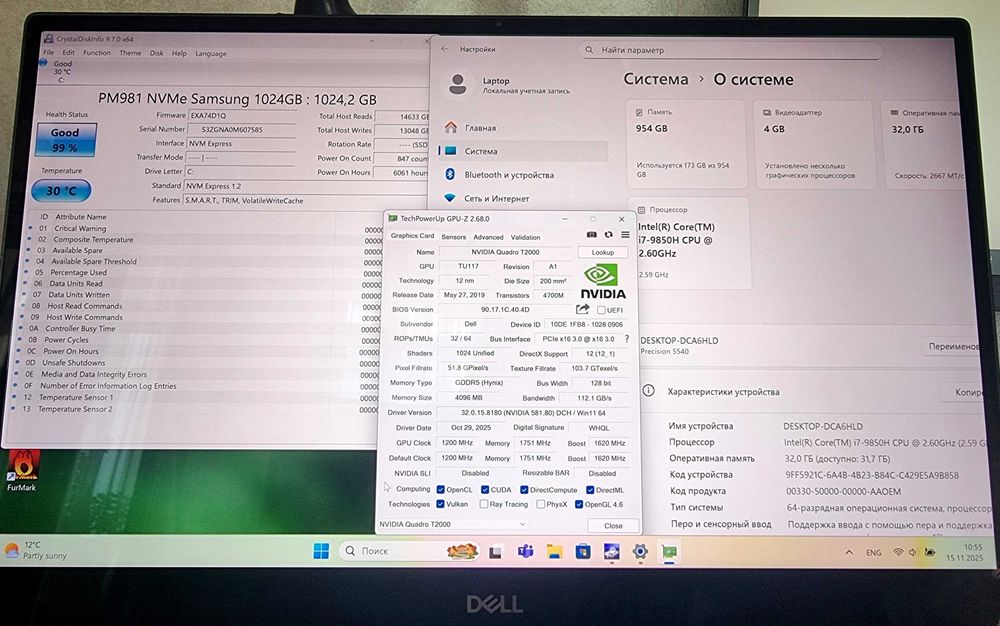Screen dimensions: 1000x626
Task: Click the Close button in GPU-Z
Action: click(x=613, y=525)
